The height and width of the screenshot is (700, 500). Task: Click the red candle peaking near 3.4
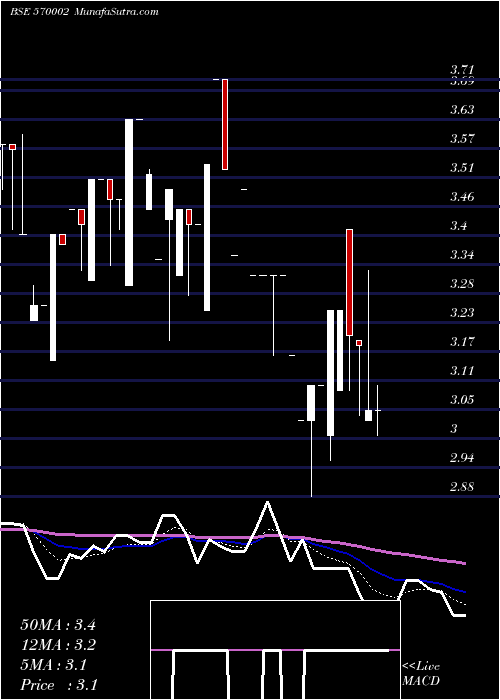tap(350, 282)
